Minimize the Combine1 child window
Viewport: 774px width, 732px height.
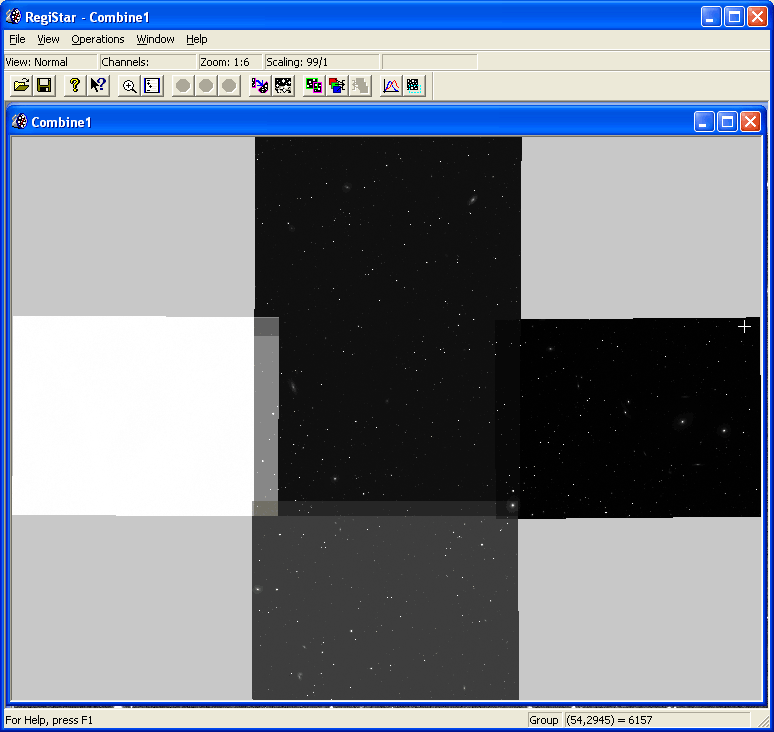[704, 122]
